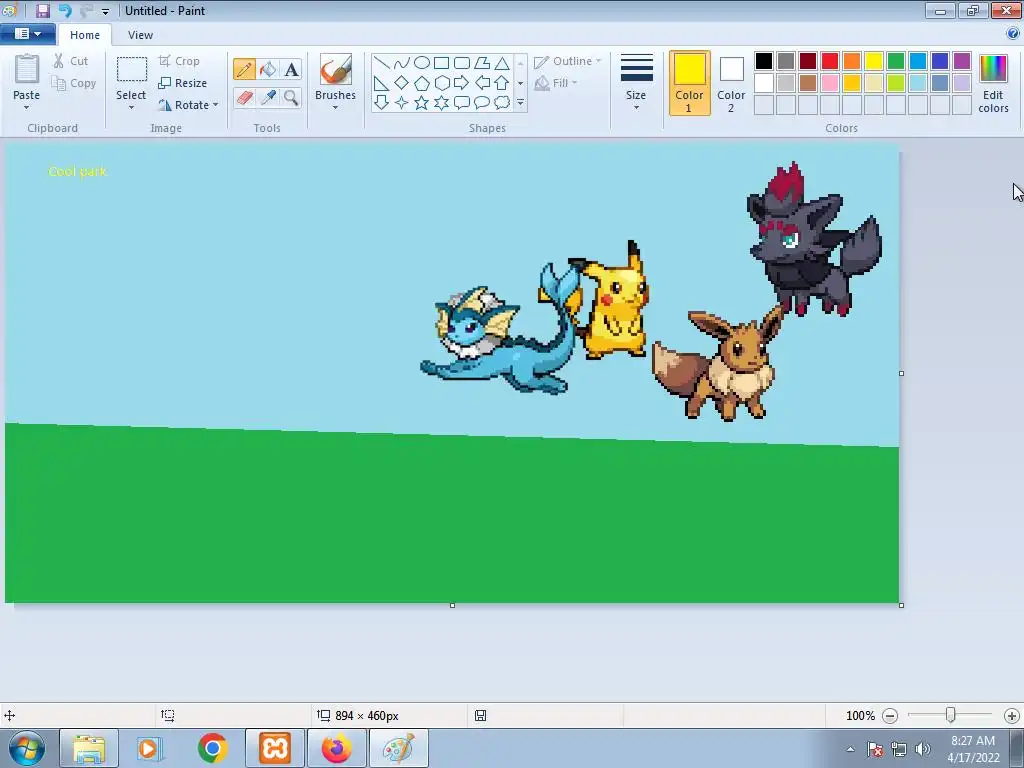This screenshot has height=768, width=1024.
Task: Select the Fill with color bucket tool
Action: (268, 69)
